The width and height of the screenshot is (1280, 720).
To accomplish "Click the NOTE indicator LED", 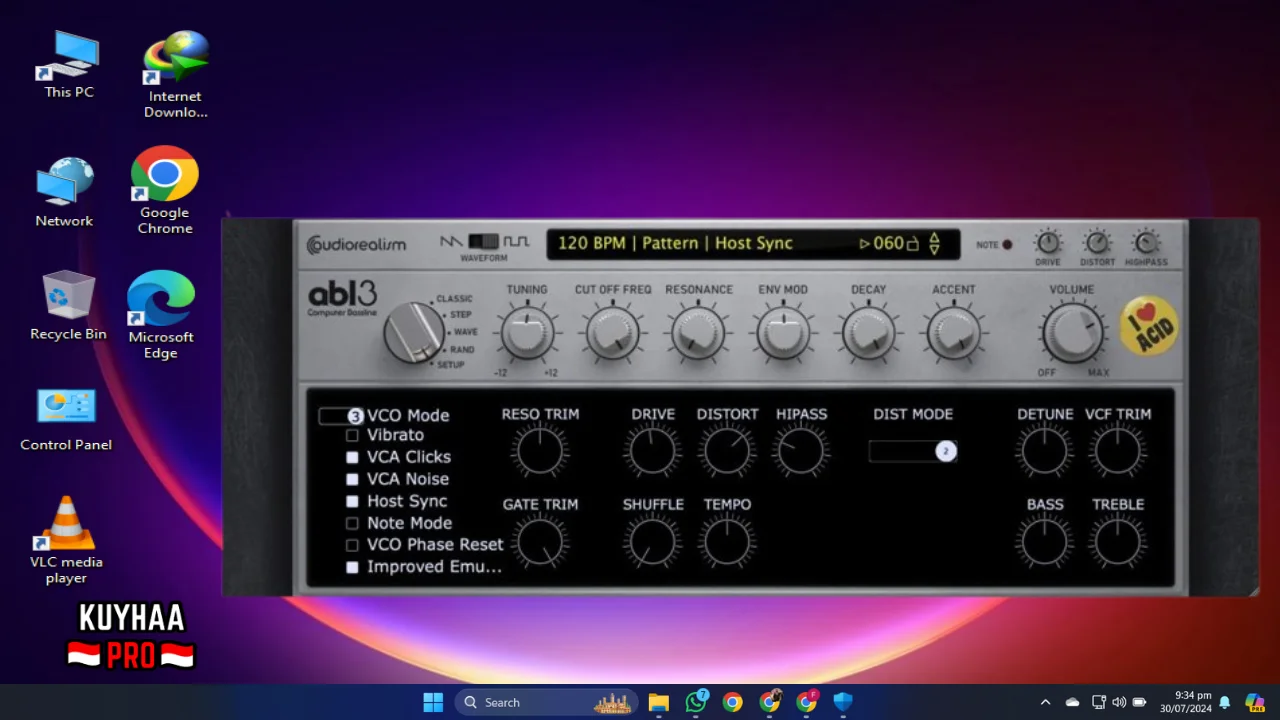I will tap(1007, 245).
